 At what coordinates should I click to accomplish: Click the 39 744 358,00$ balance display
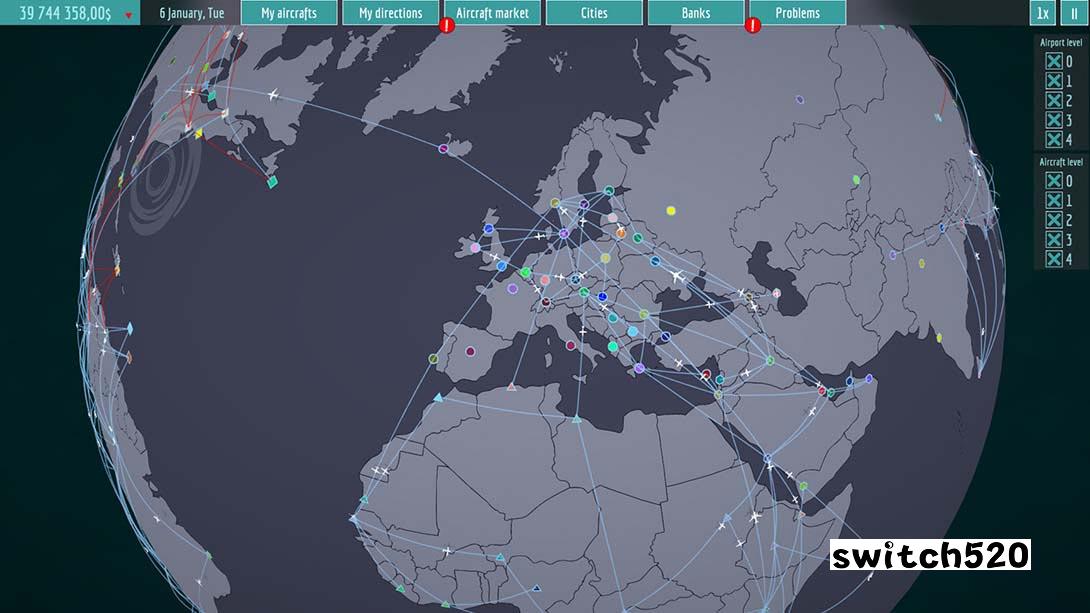click(65, 13)
